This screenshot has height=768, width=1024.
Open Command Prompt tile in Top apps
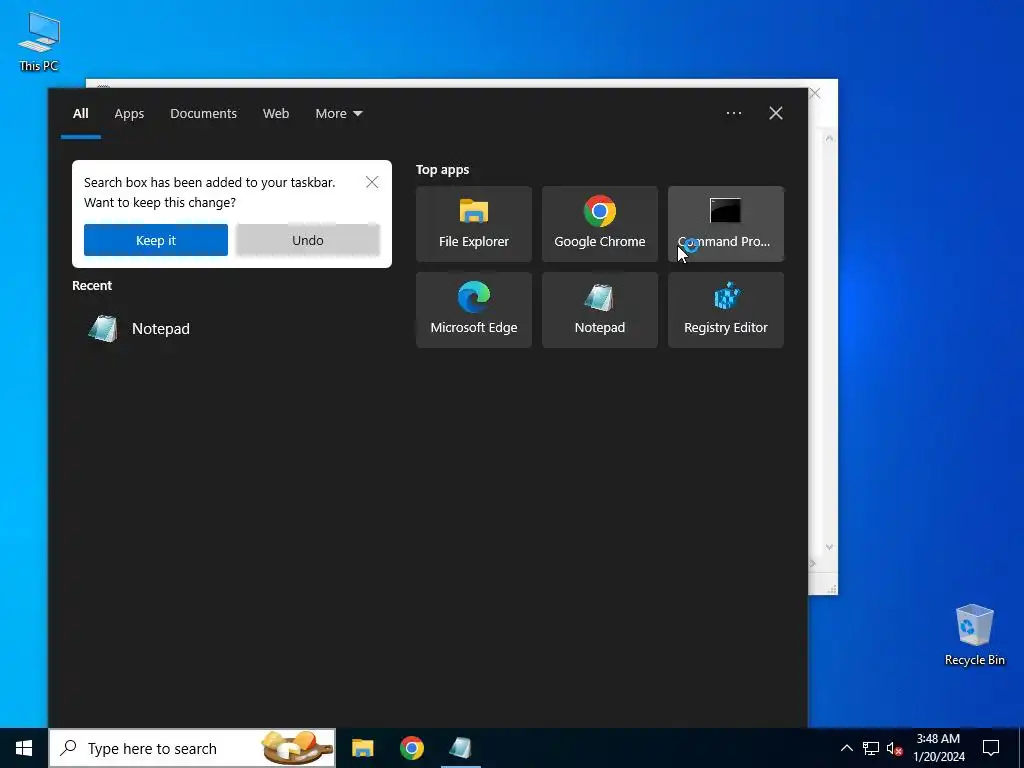tap(726, 224)
